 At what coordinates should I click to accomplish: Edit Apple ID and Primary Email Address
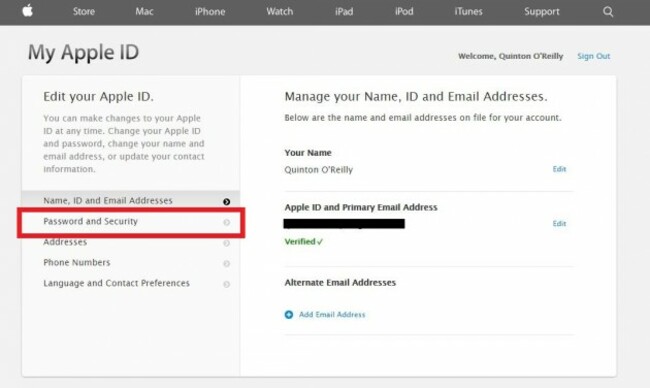(559, 224)
